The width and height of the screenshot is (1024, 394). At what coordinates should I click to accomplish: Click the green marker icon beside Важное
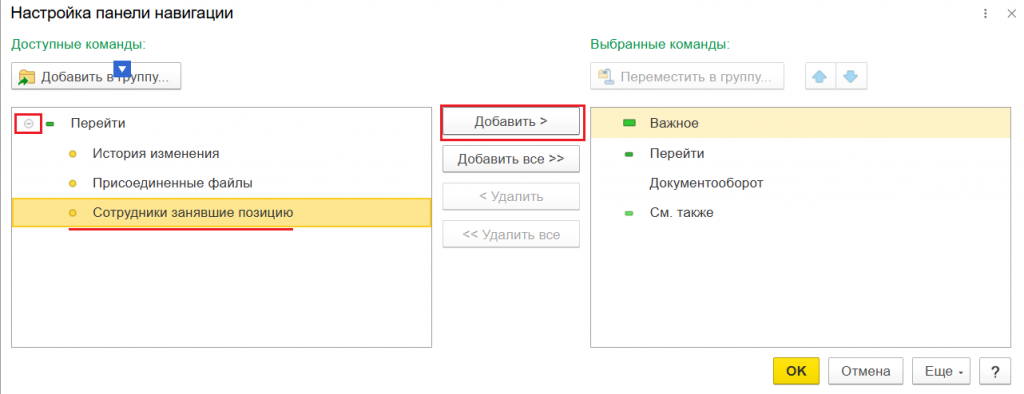[630, 123]
